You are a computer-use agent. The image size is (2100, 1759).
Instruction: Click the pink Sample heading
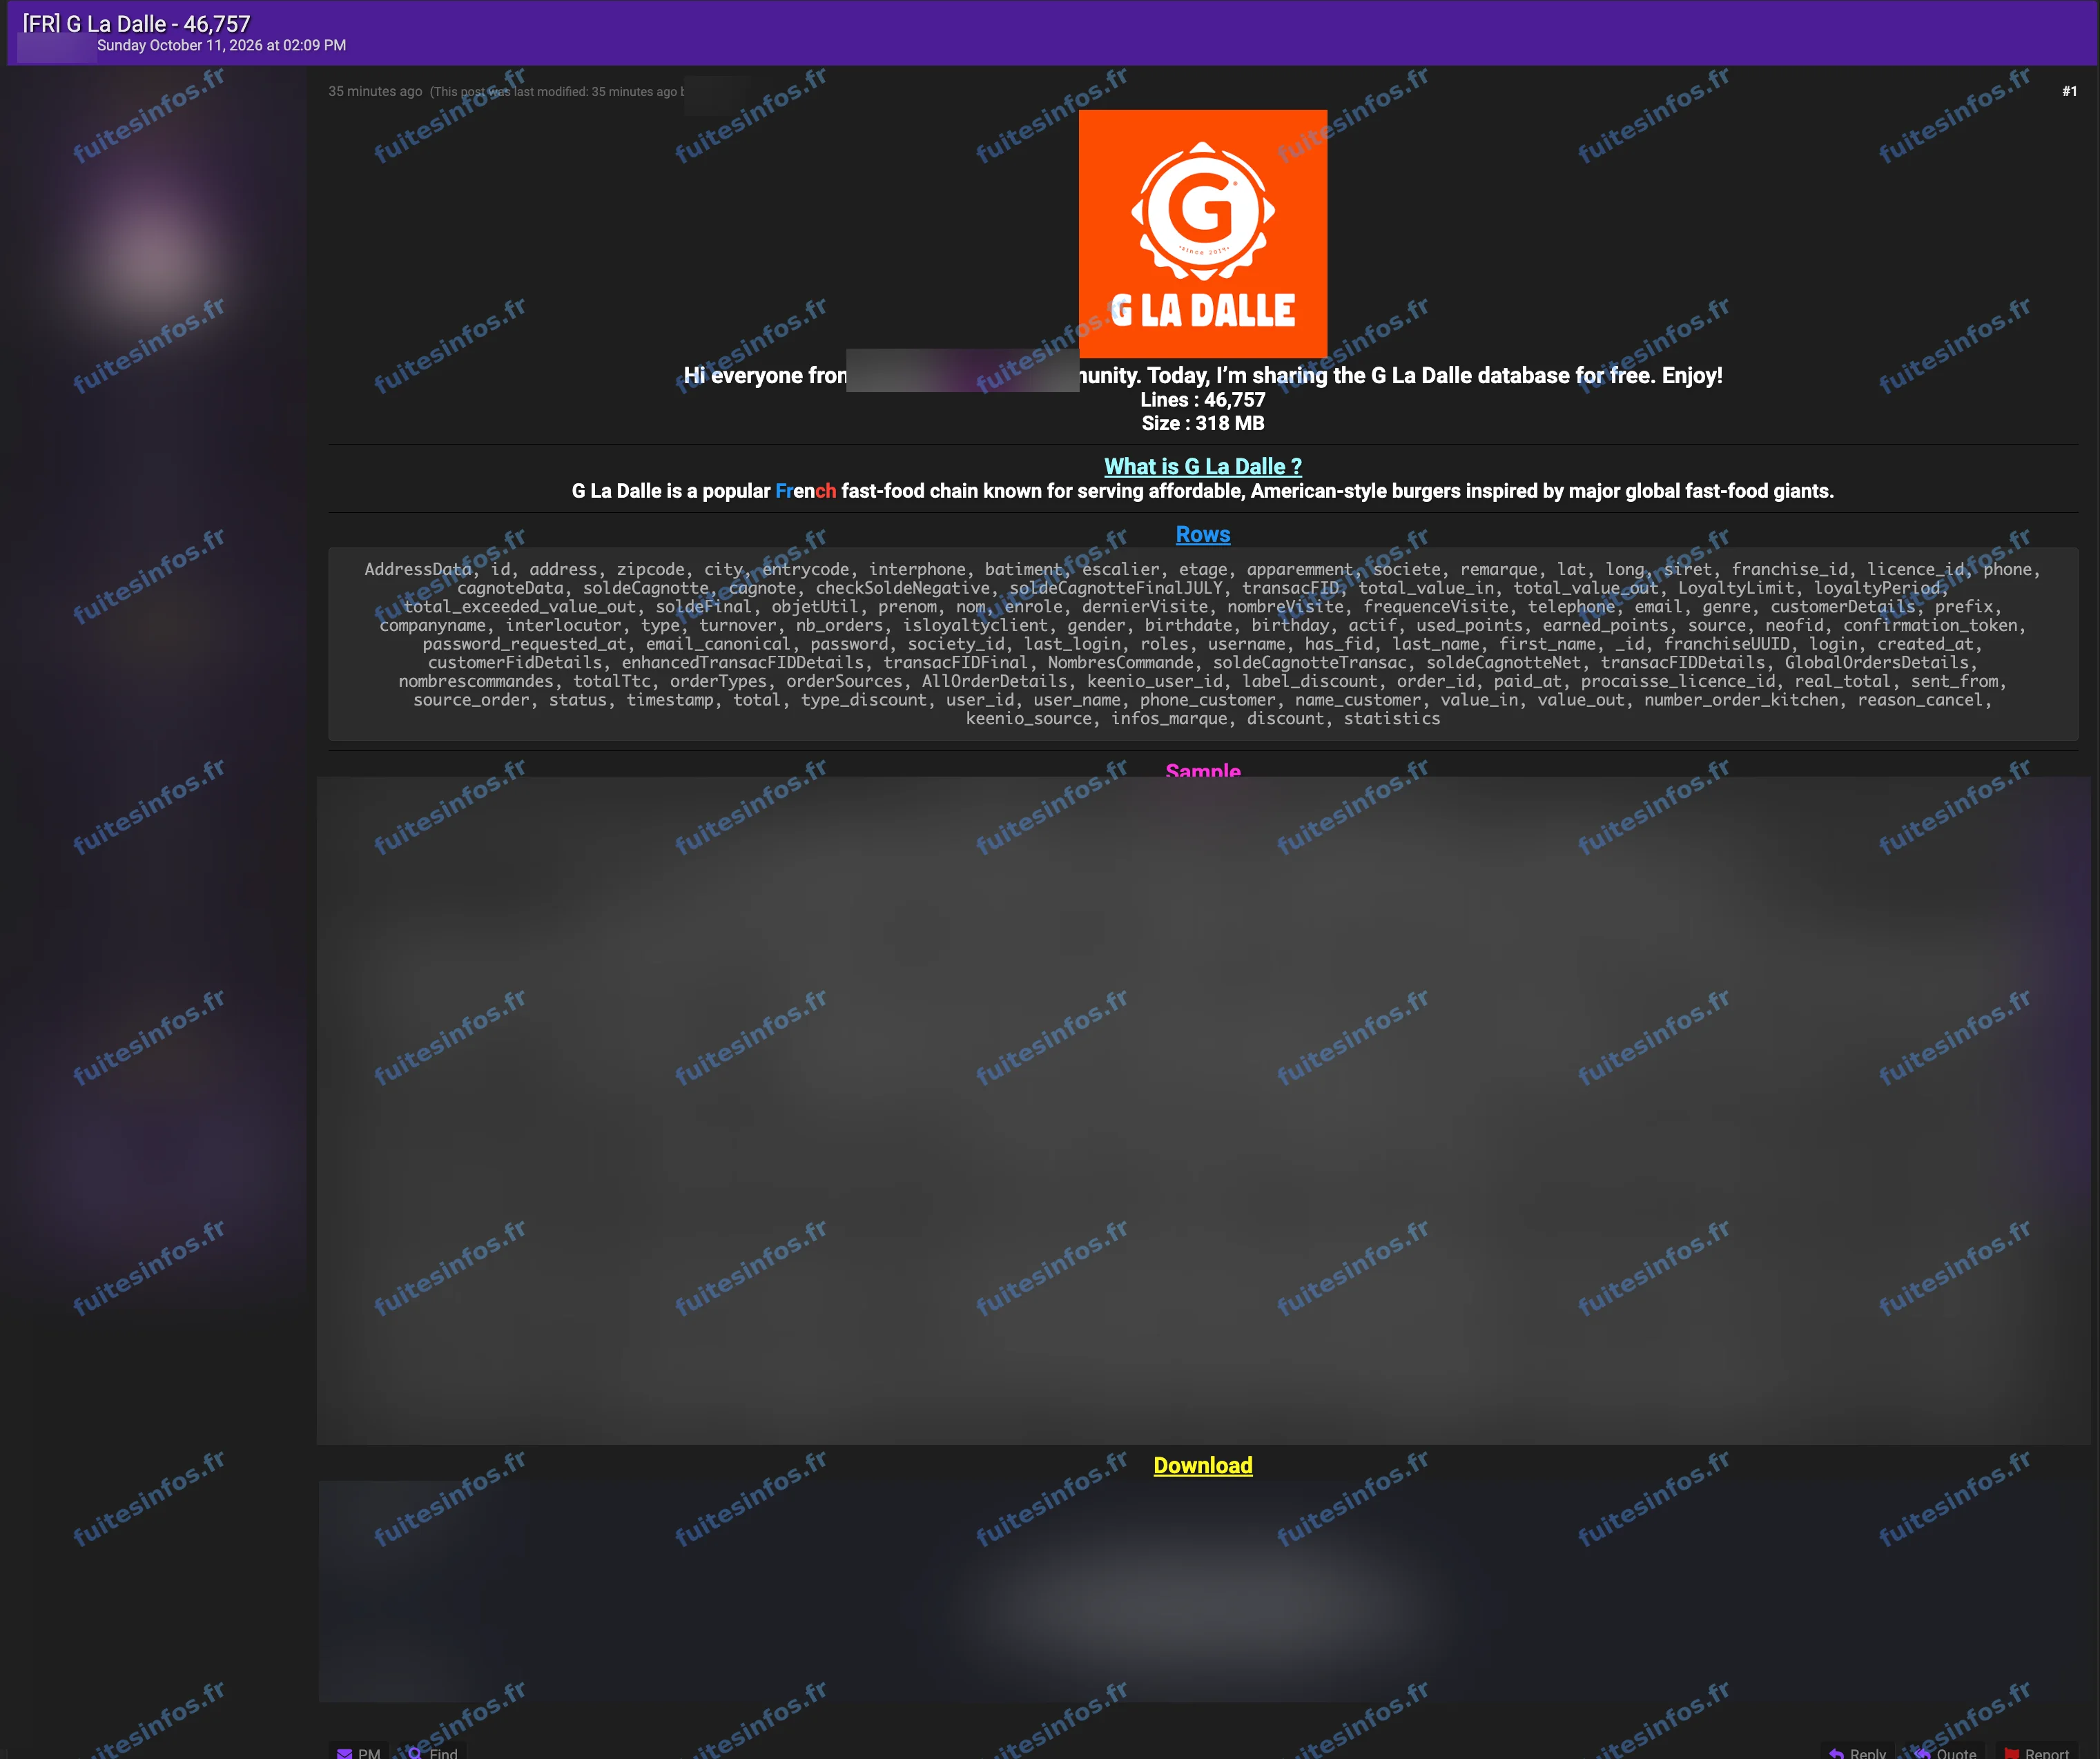(x=1202, y=770)
